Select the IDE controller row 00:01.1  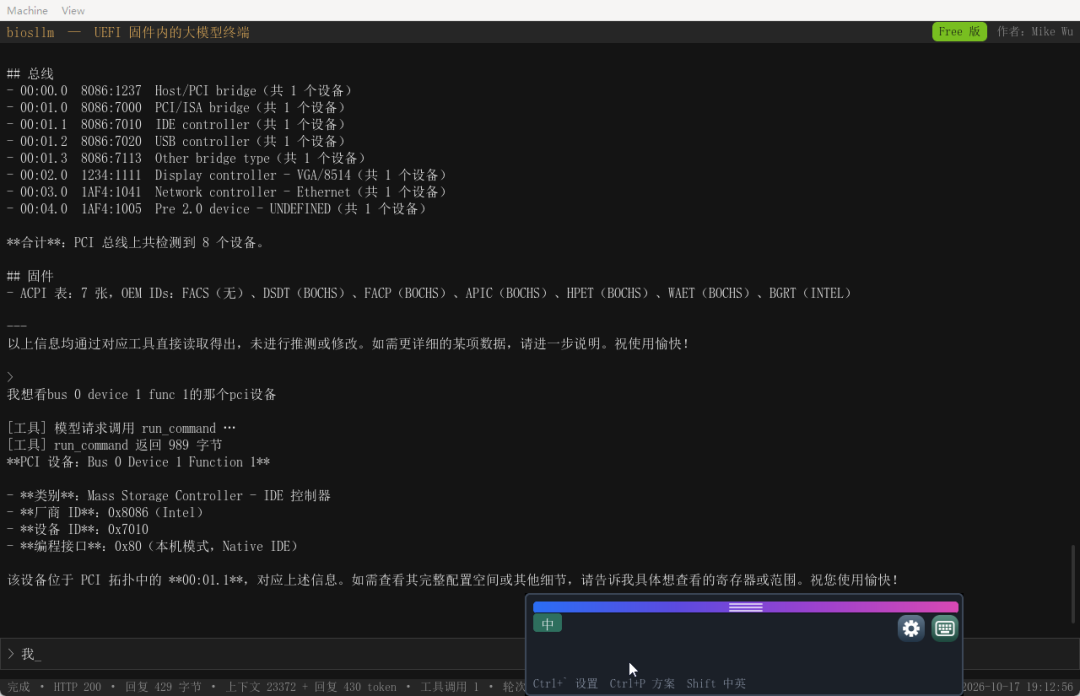[176, 125]
